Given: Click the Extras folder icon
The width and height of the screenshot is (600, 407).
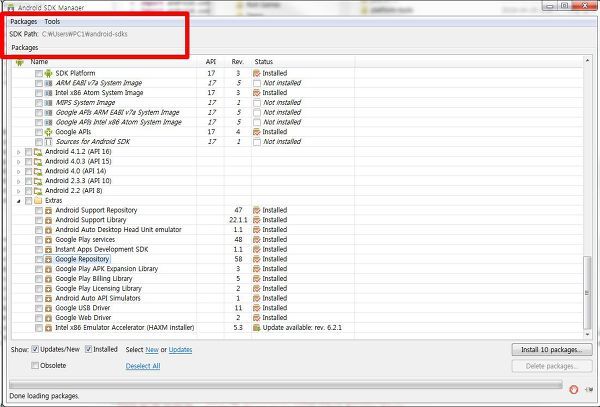Looking at the screenshot, I should coord(38,200).
